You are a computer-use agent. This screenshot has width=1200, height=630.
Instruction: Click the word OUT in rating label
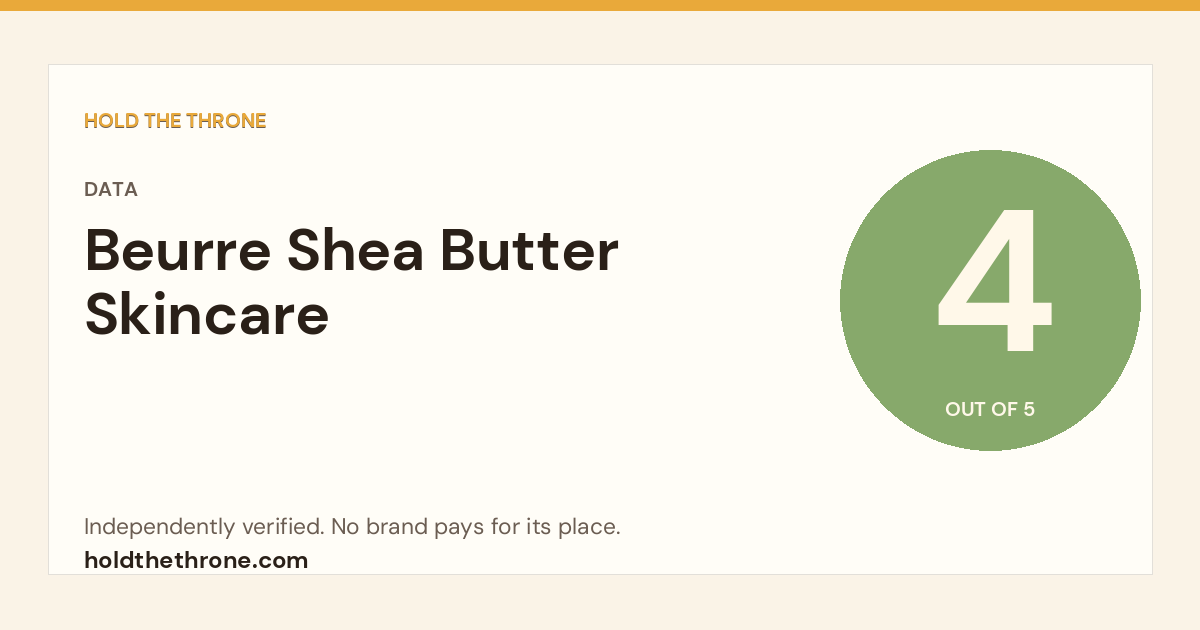963,409
